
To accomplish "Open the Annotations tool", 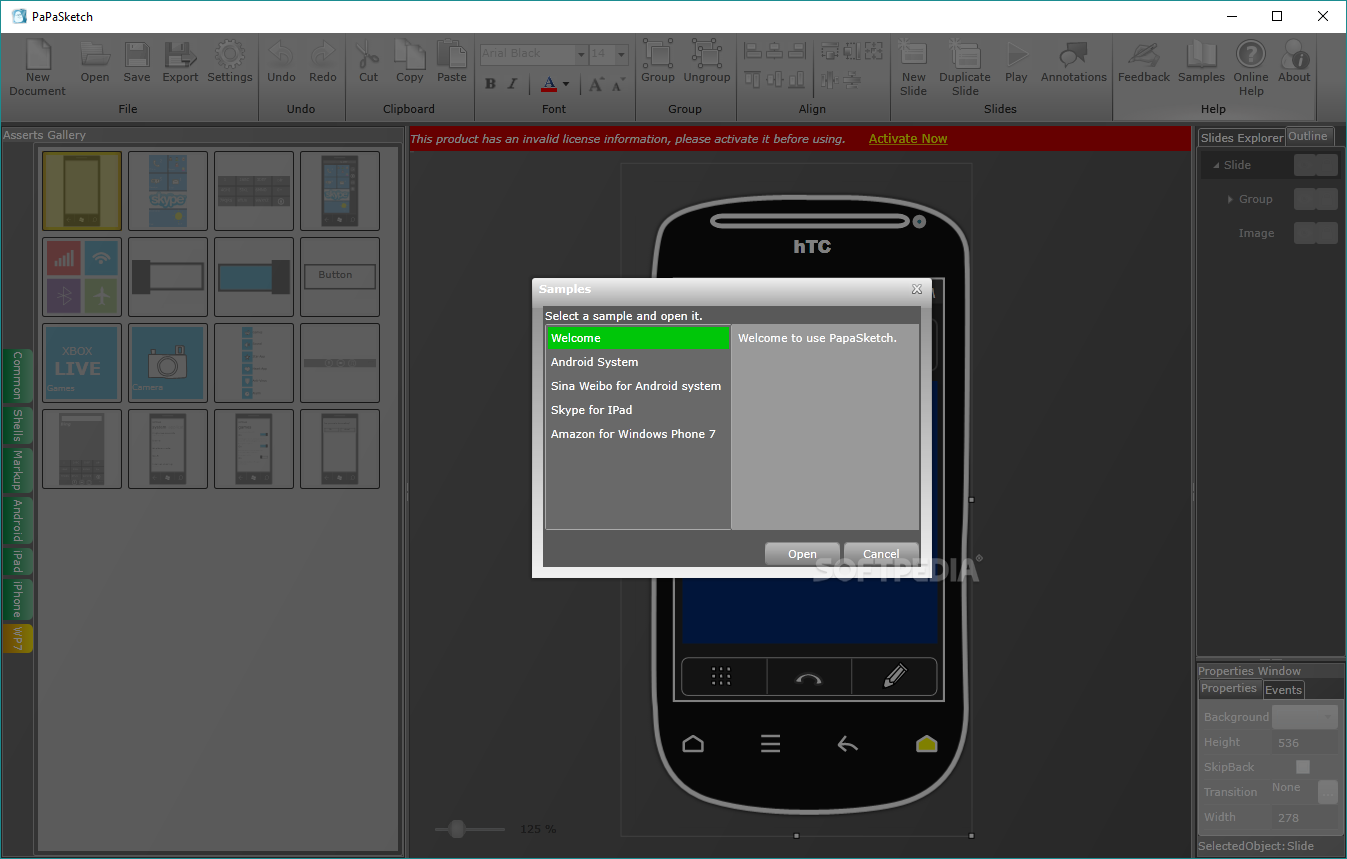I will 1074,55.
